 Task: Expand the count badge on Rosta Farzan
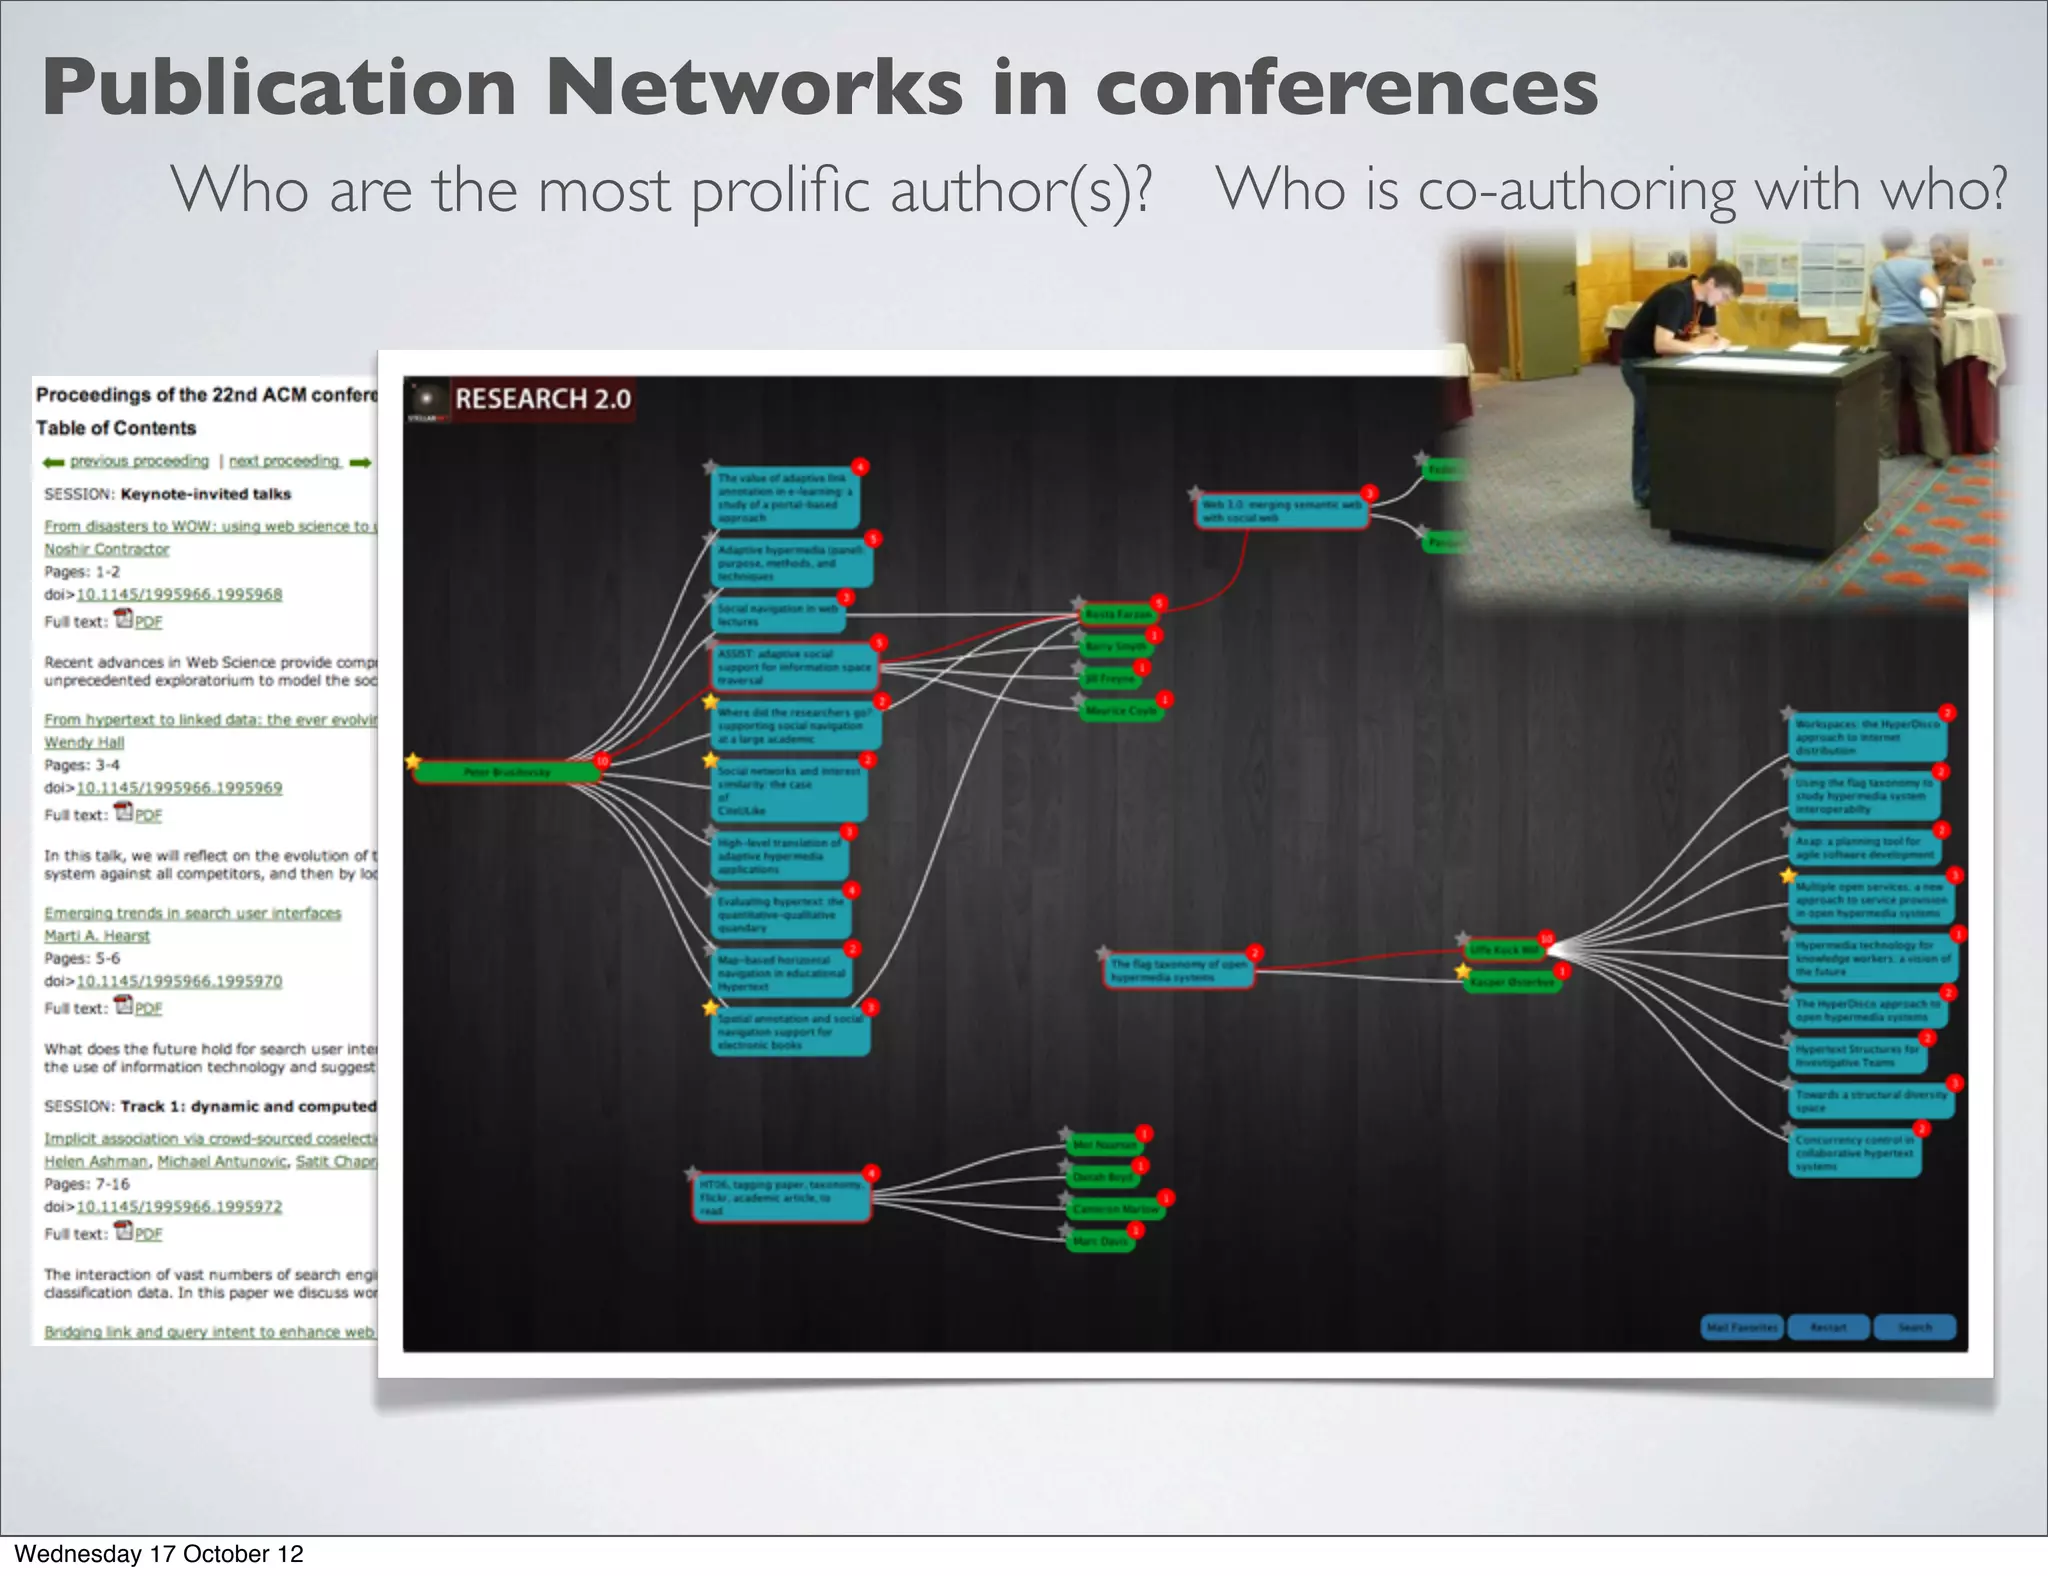[1158, 603]
